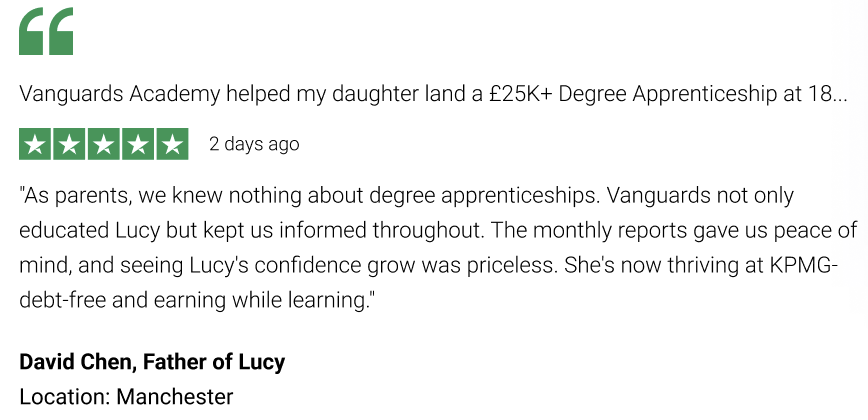Click the green quotation mark icon
This screenshot has height=420, width=868.
point(46,31)
